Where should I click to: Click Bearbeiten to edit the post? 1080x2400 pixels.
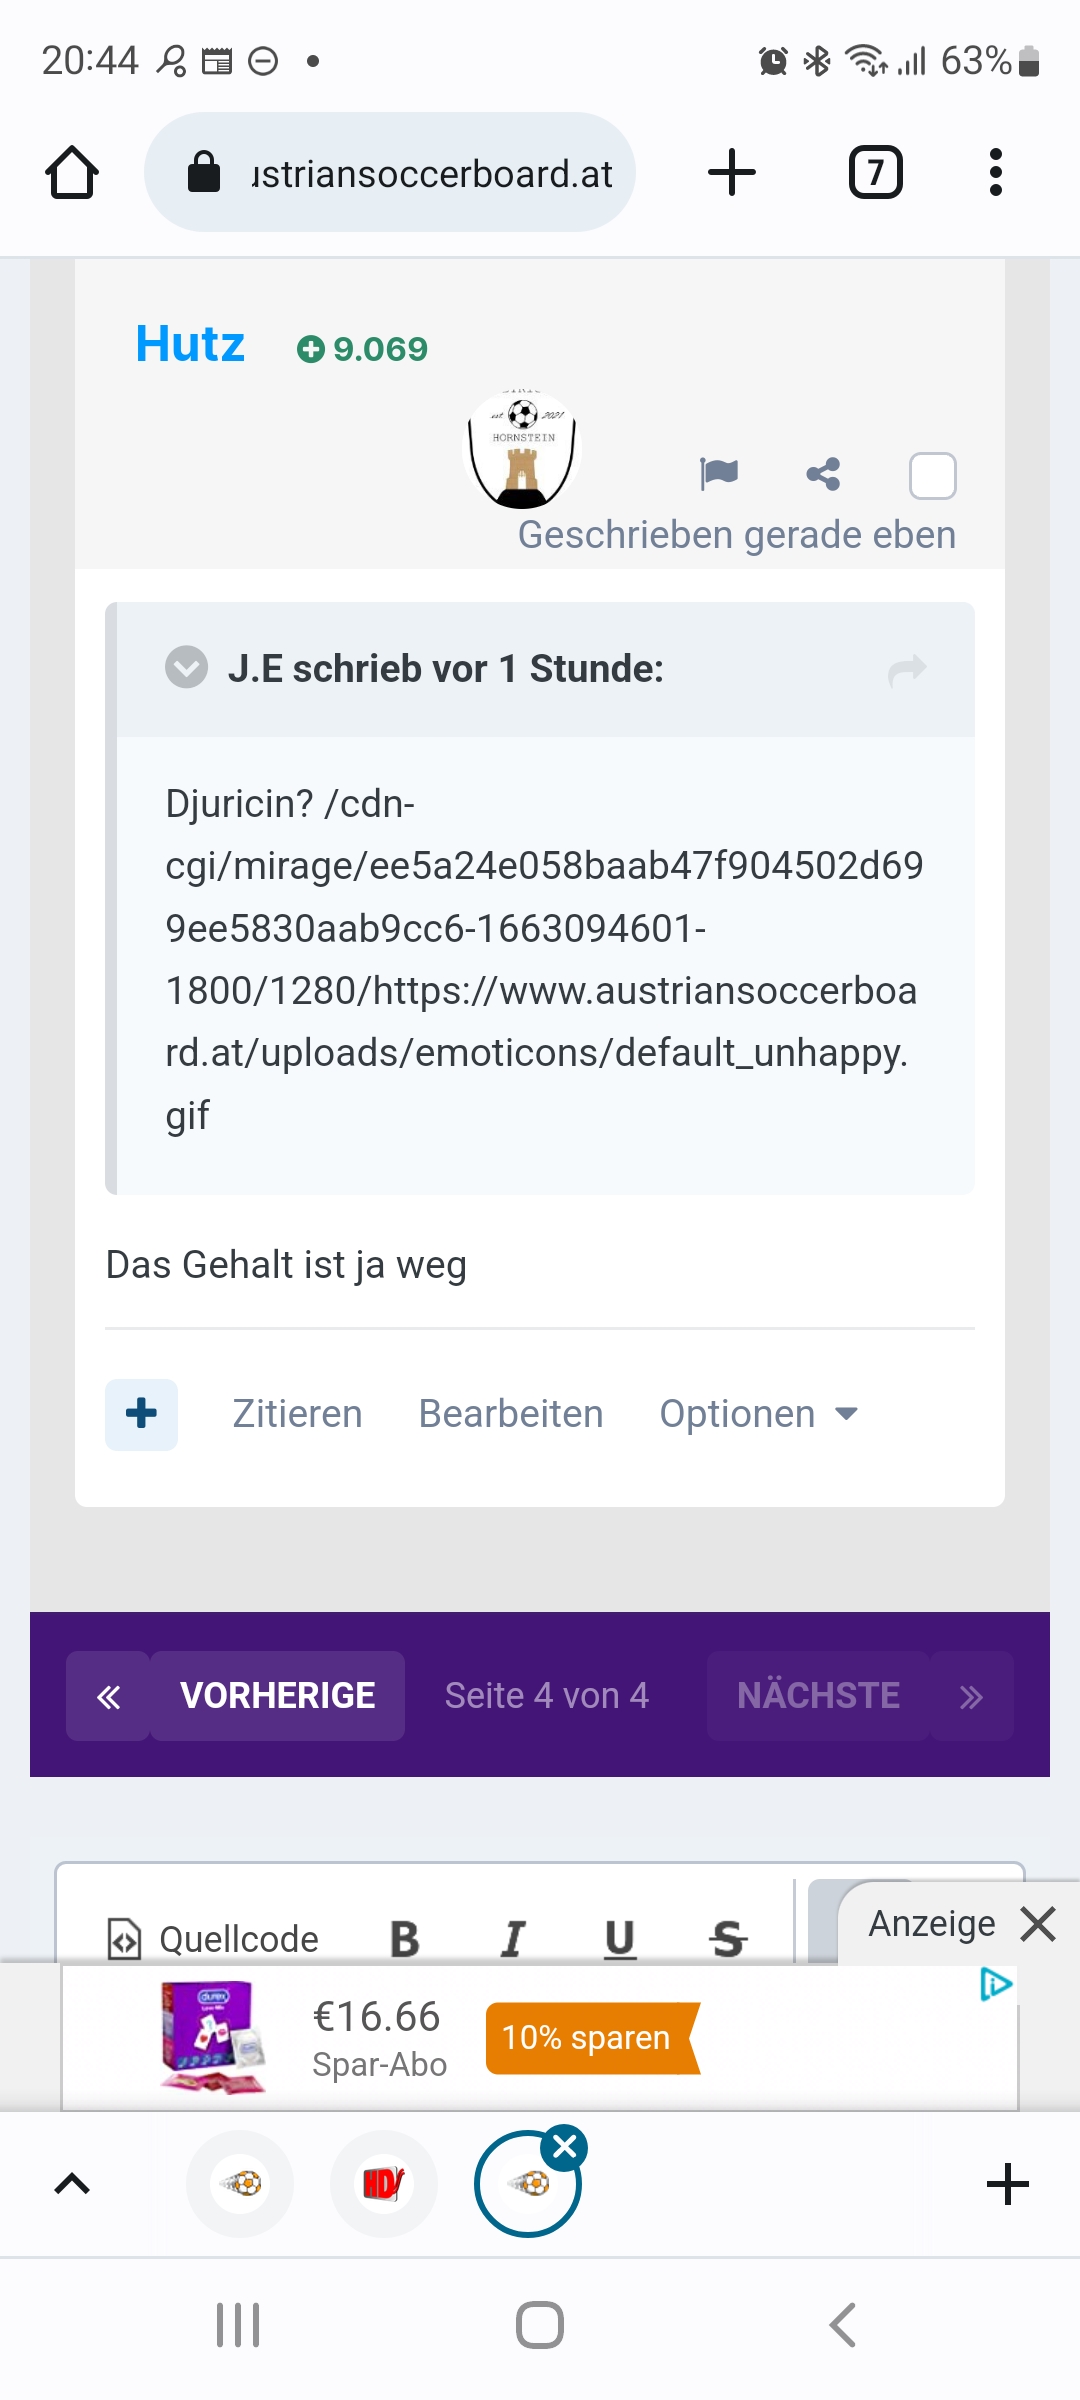(x=511, y=1414)
